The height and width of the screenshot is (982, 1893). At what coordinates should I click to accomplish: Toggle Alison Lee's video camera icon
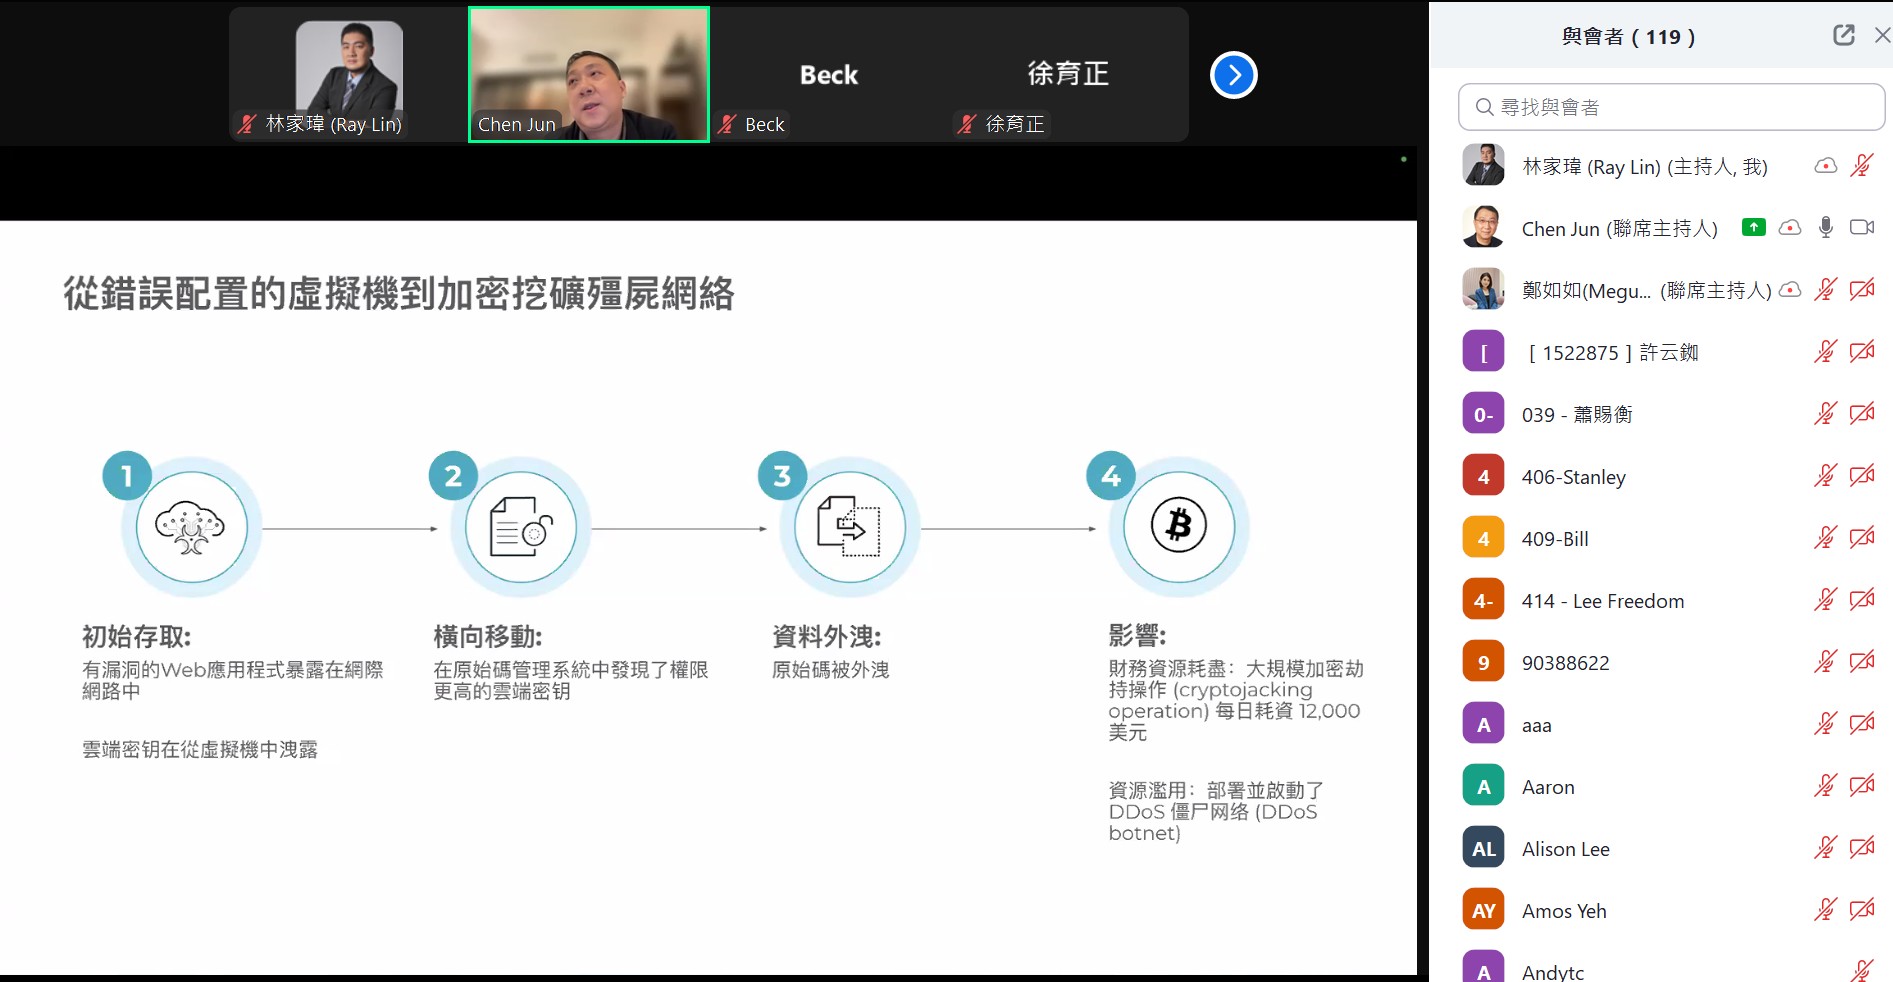tap(1861, 848)
